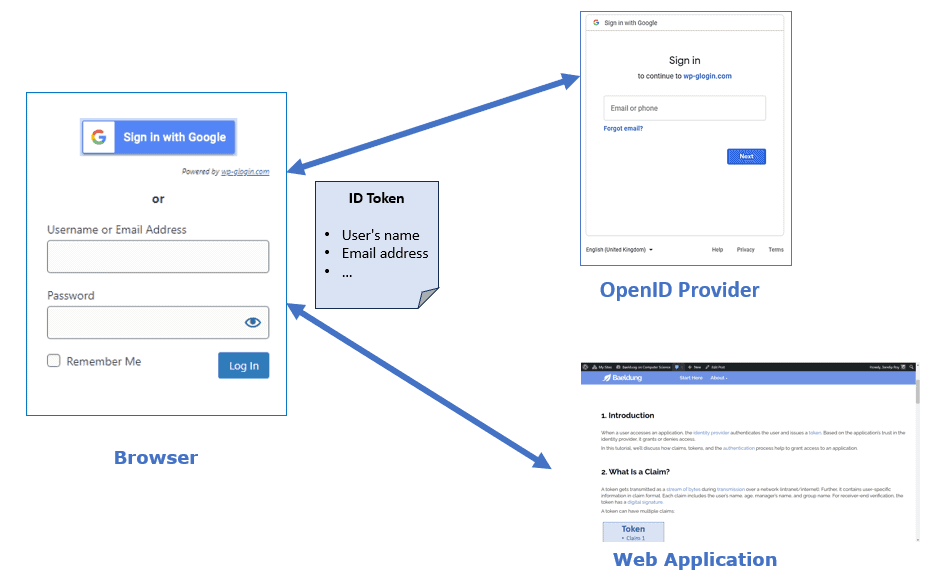Open the comments bubble icon in admin bar
The image size is (933, 586).
(677, 366)
